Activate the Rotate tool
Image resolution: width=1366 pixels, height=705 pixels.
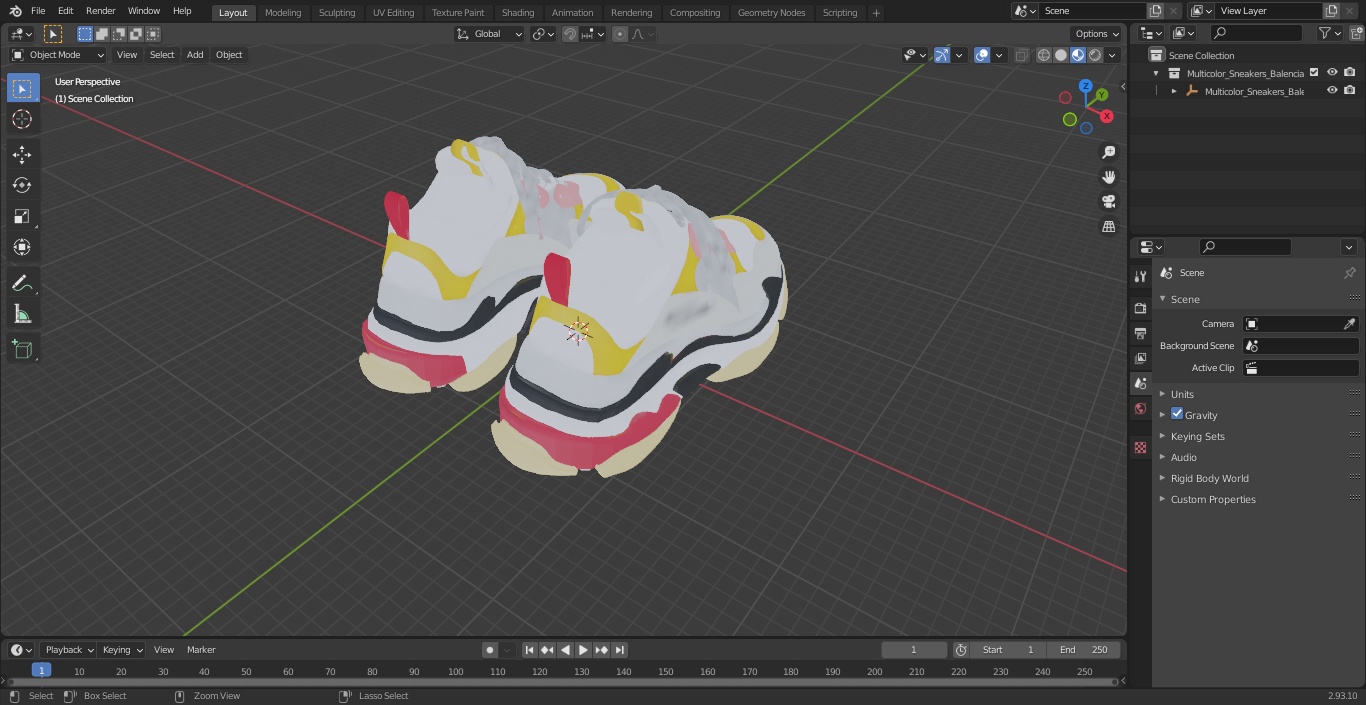[x=22, y=185]
